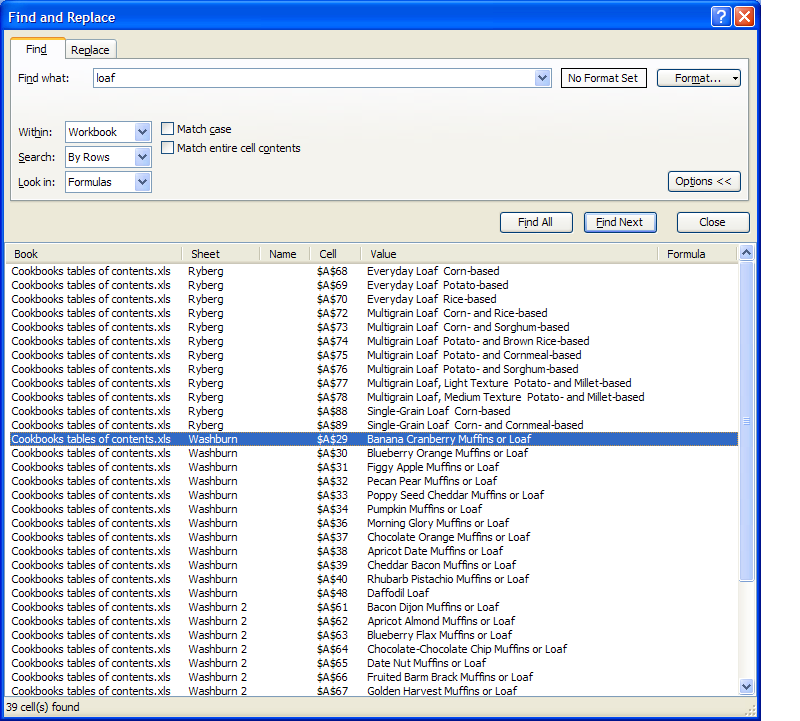Expand the Find what history dropdown

[x=543, y=78]
